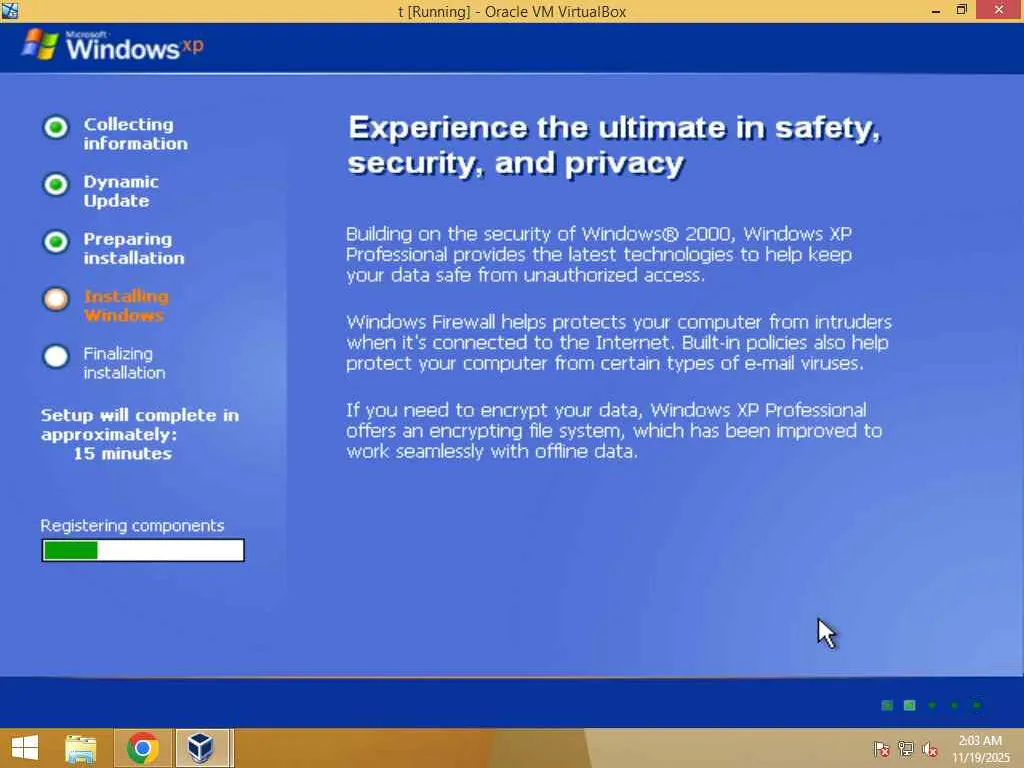Image resolution: width=1024 pixels, height=768 pixels.
Task: Click the 'Dynamic Update' label
Action: pyautogui.click(x=121, y=191)
